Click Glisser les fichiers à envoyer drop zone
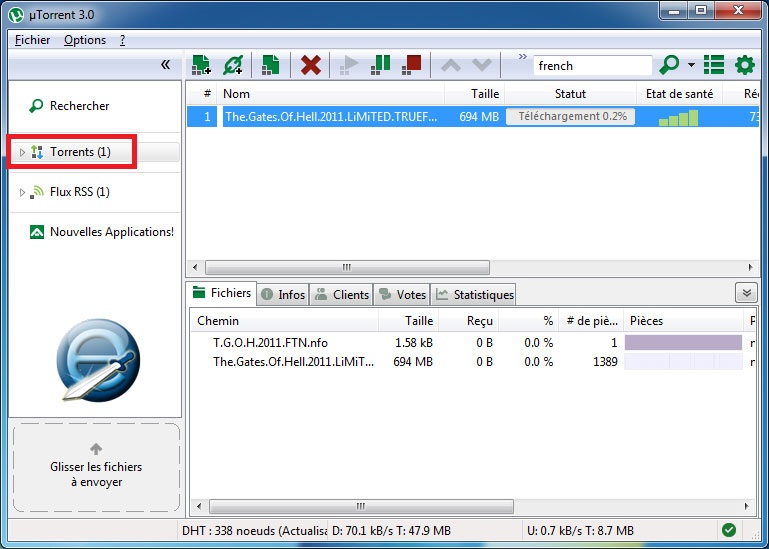 point(96,468)
